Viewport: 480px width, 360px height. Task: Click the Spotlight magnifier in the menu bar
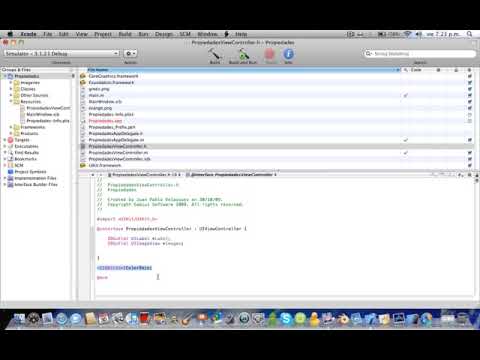pyautogui.click(x=469, y=34)
